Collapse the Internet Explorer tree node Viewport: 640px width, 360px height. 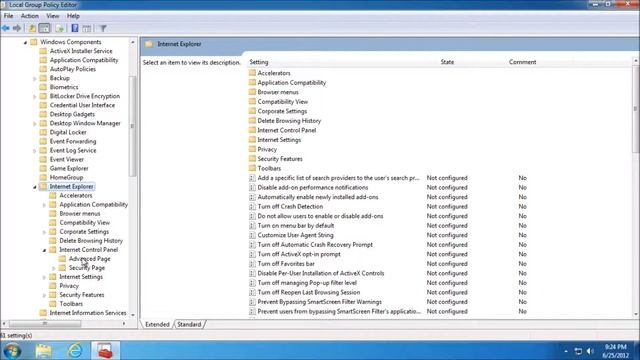click(x=35, y=187)
